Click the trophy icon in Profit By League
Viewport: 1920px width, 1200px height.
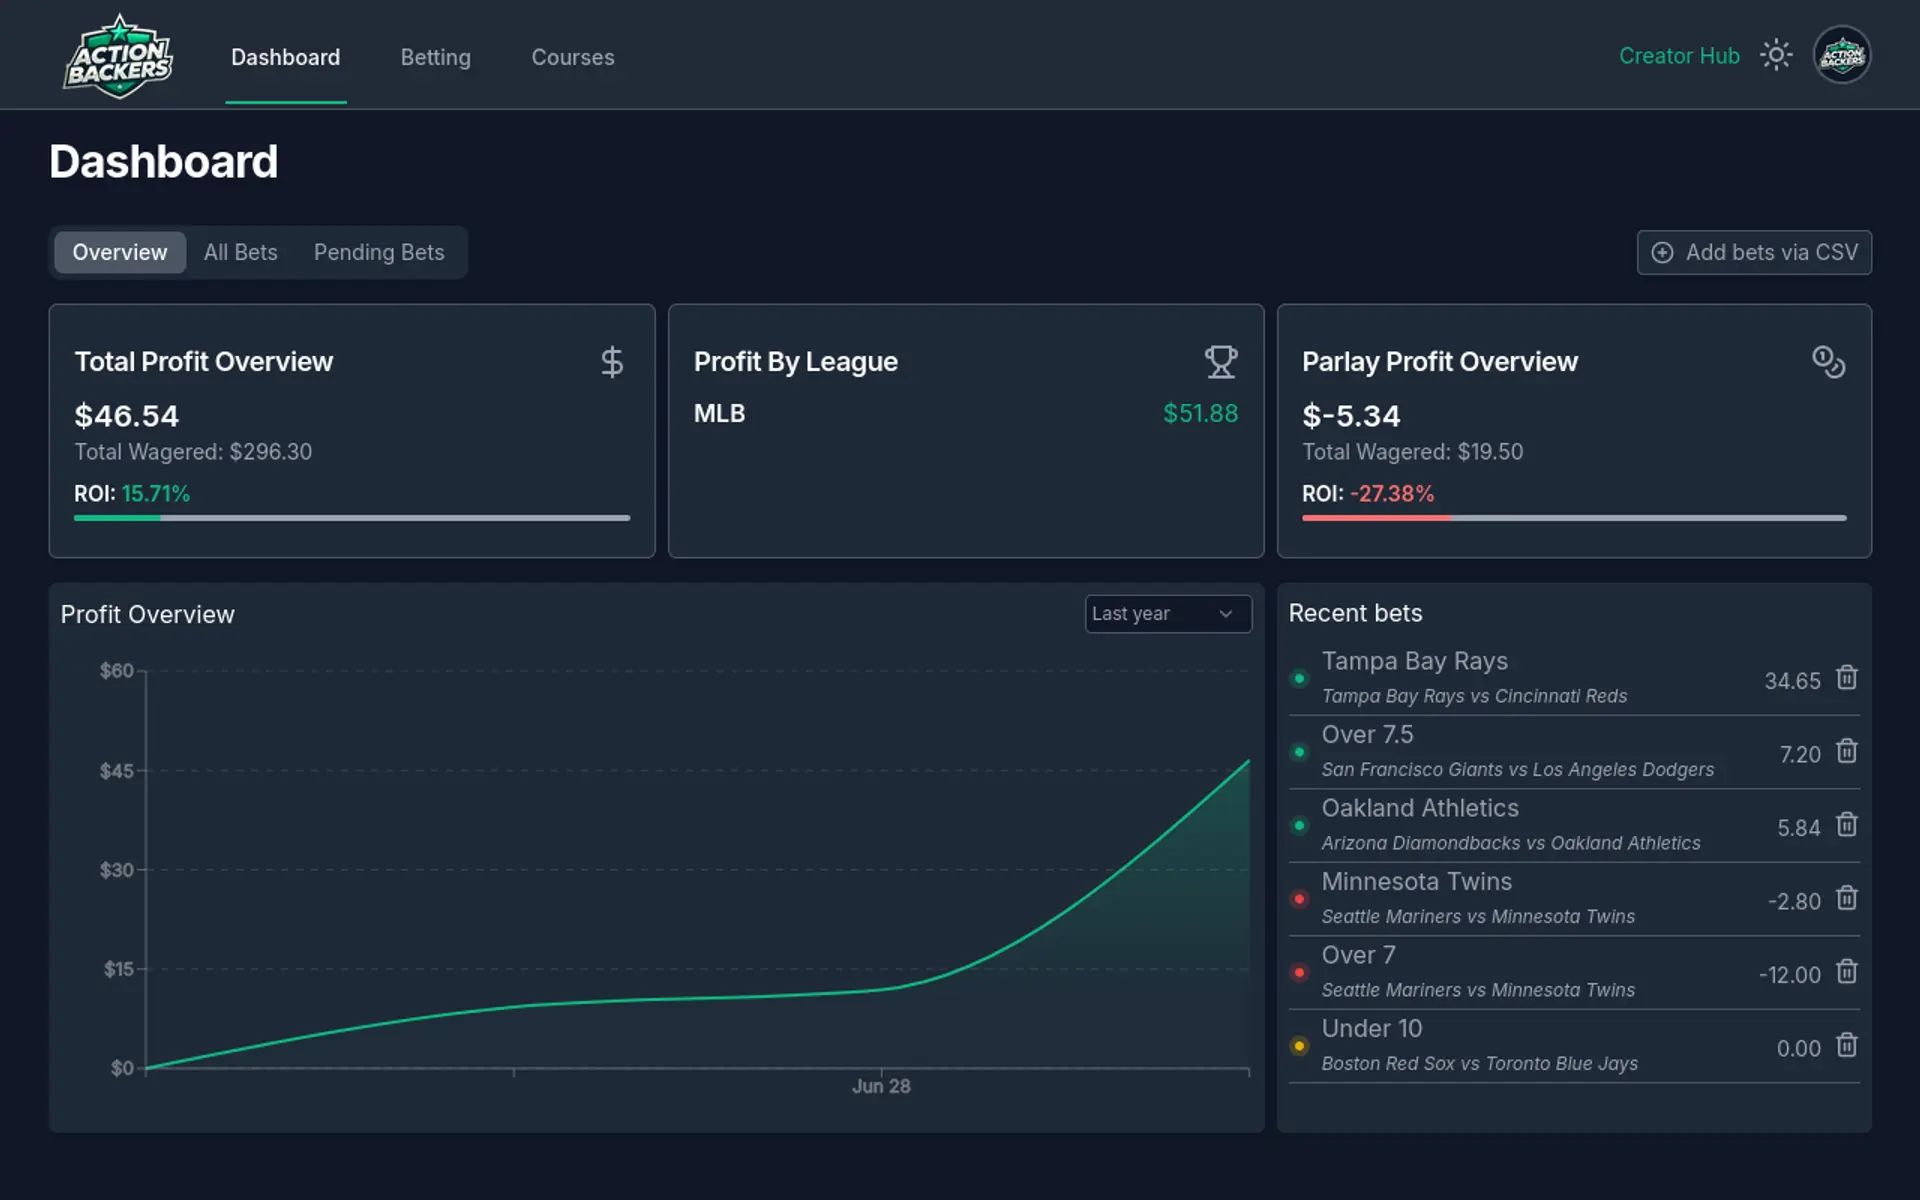tap(1221, 362)
